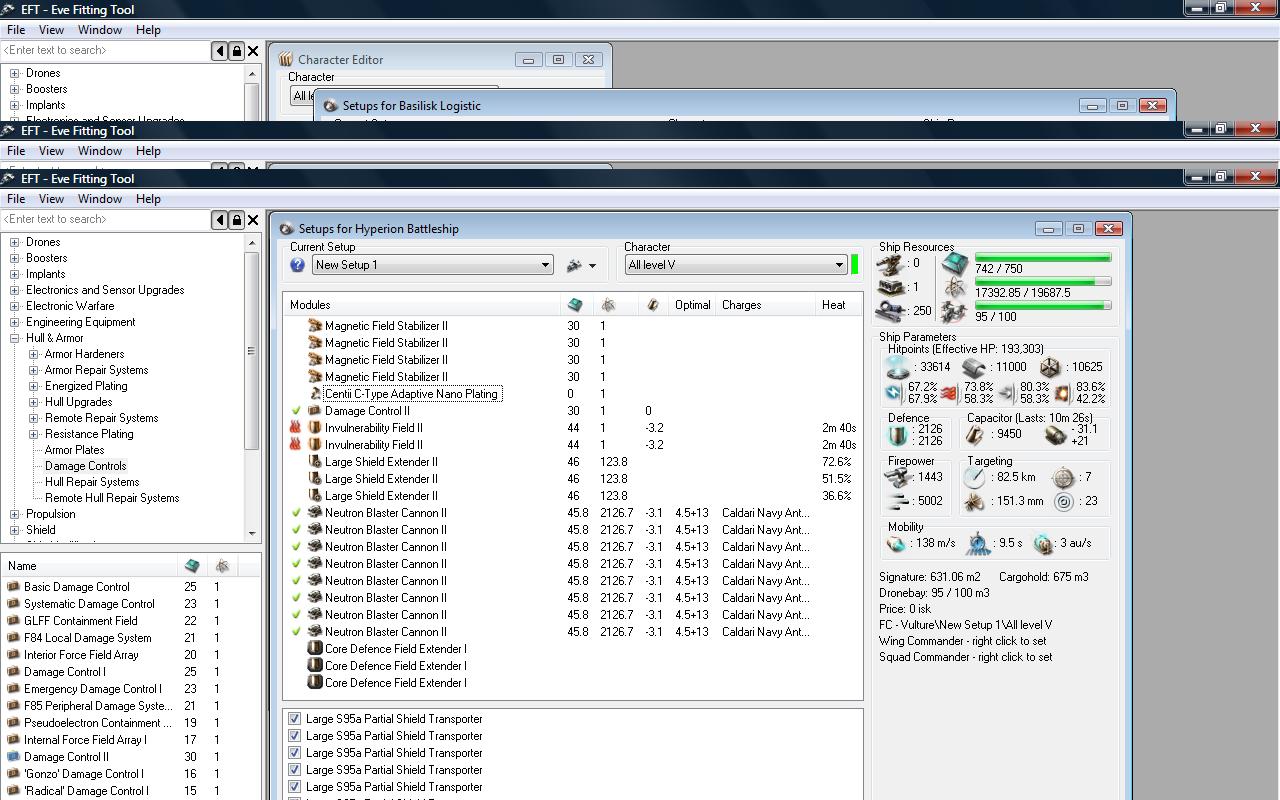This screenshot has height=800, width=1280.
Task: Sort modules by the CPU column header icon
Action: 575,305
